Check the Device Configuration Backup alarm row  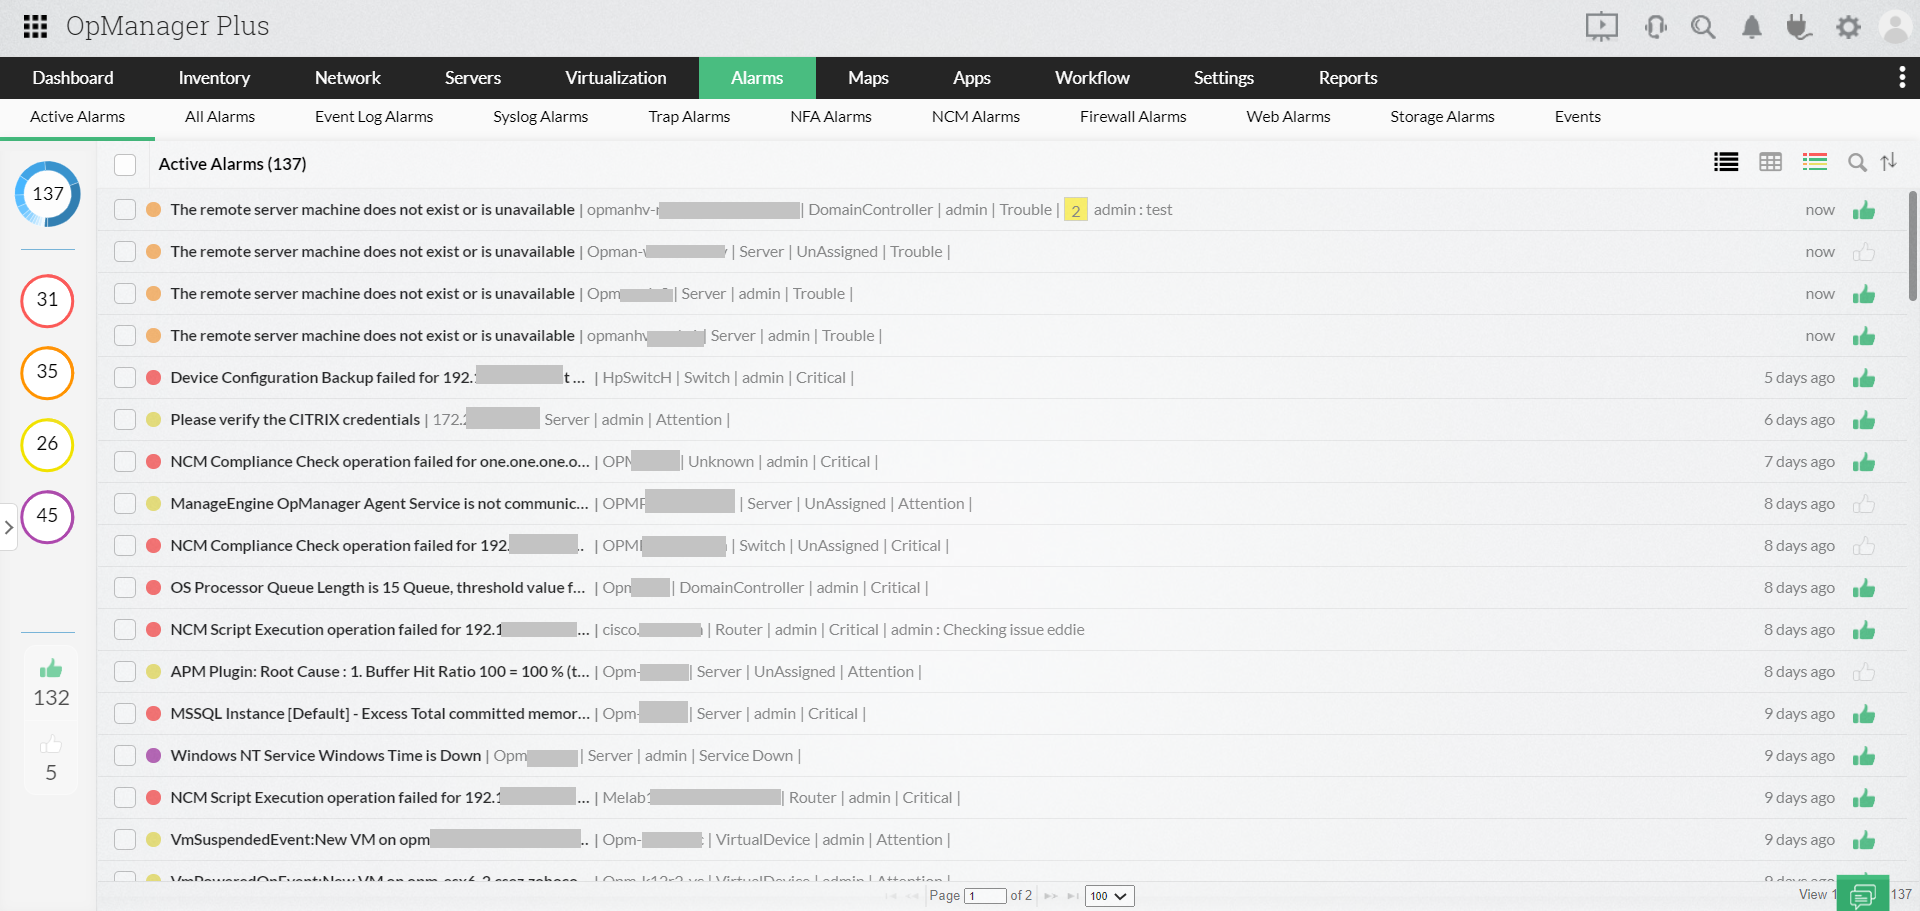tap(125, 378)
